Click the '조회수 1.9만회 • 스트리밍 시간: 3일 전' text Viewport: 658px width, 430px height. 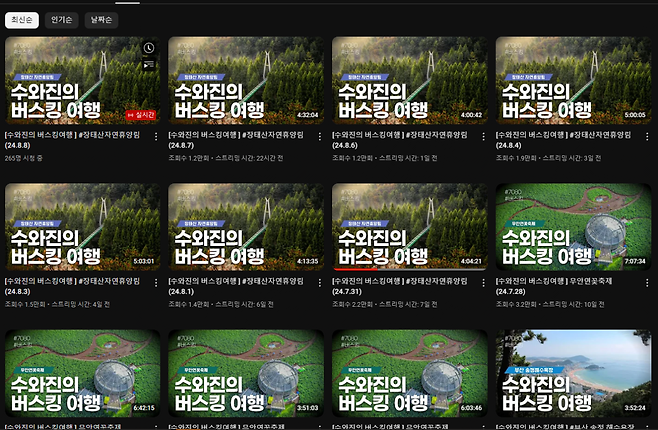coord(548,158)
